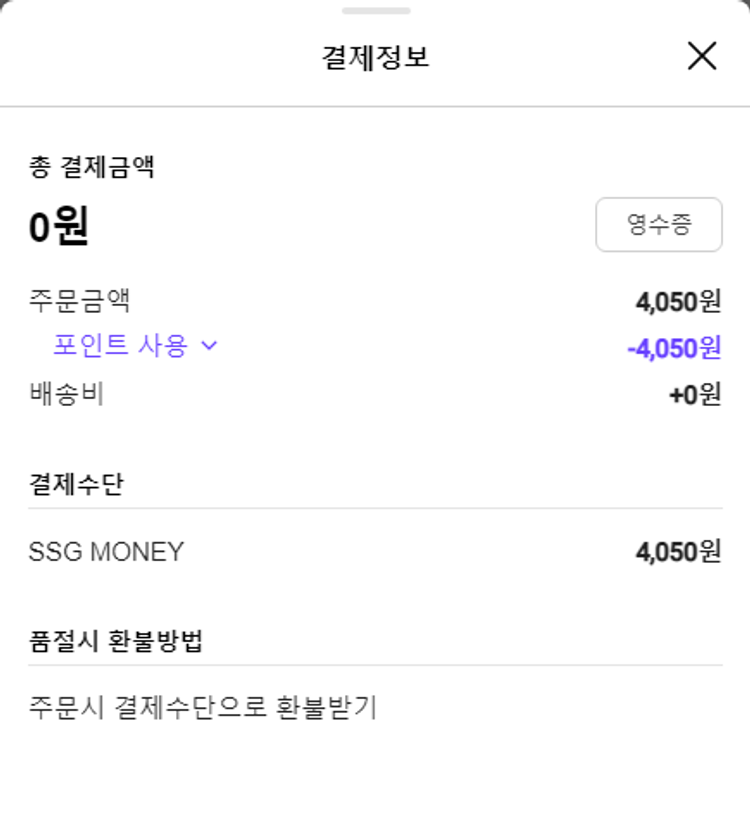Click the SSG MONEY payment method
750x828 pixels.
(106, 551)
